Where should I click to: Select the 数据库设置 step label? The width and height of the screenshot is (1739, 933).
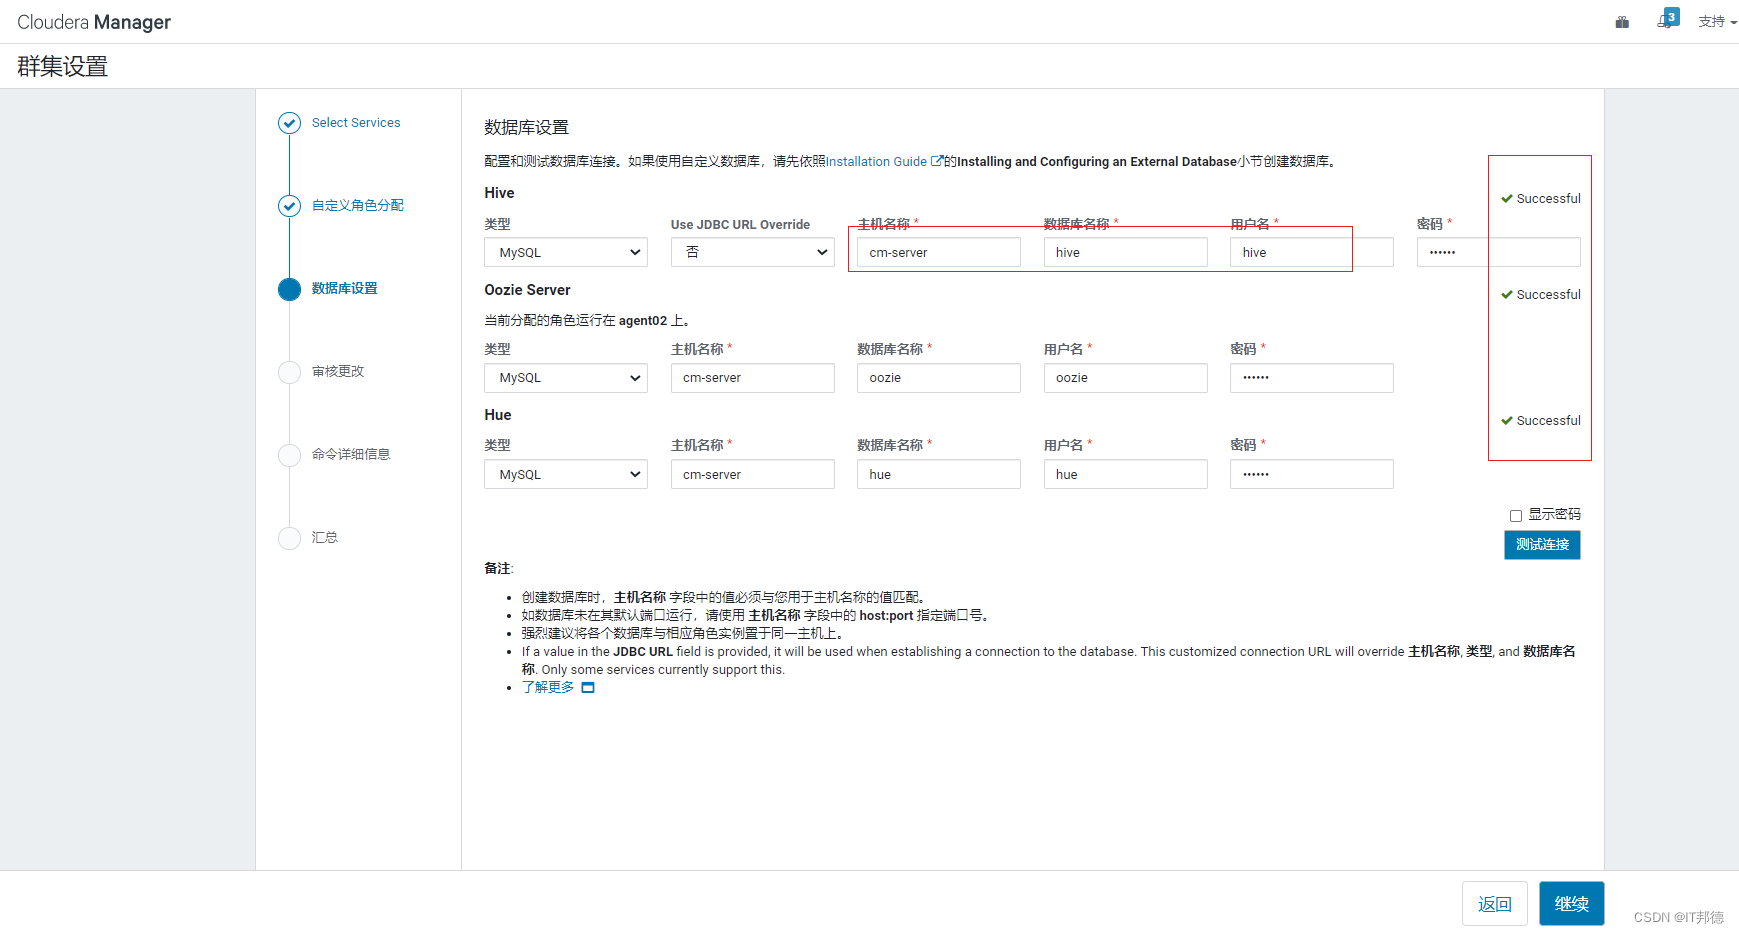point(345,289)
